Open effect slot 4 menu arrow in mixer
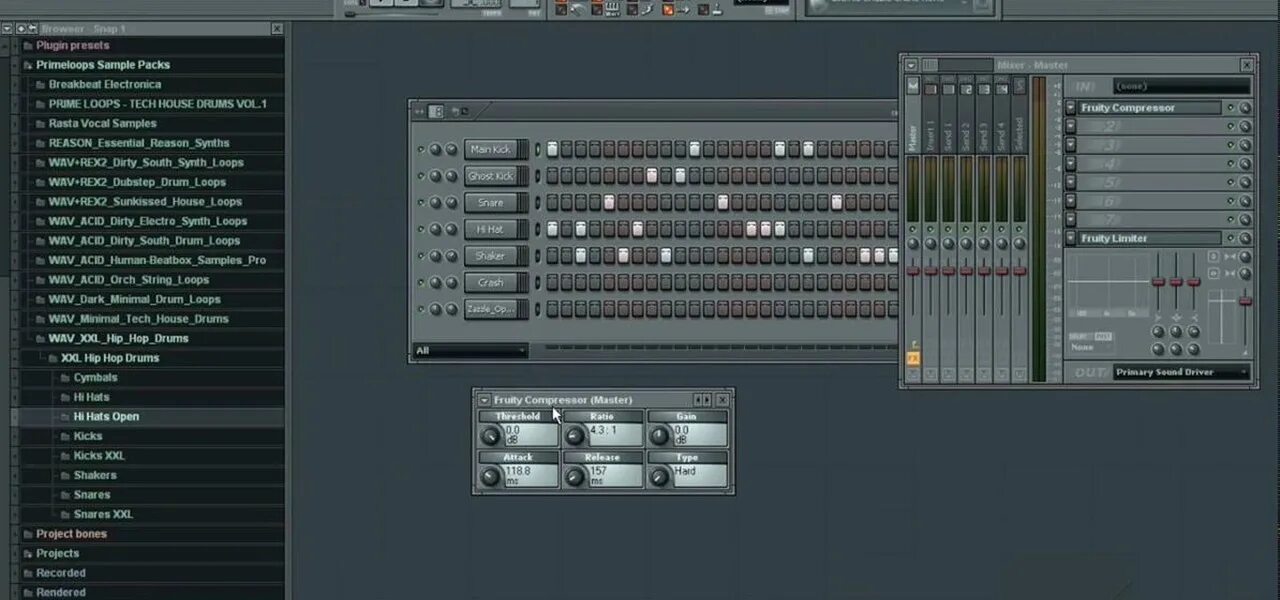 click(x=1070, y=164)
